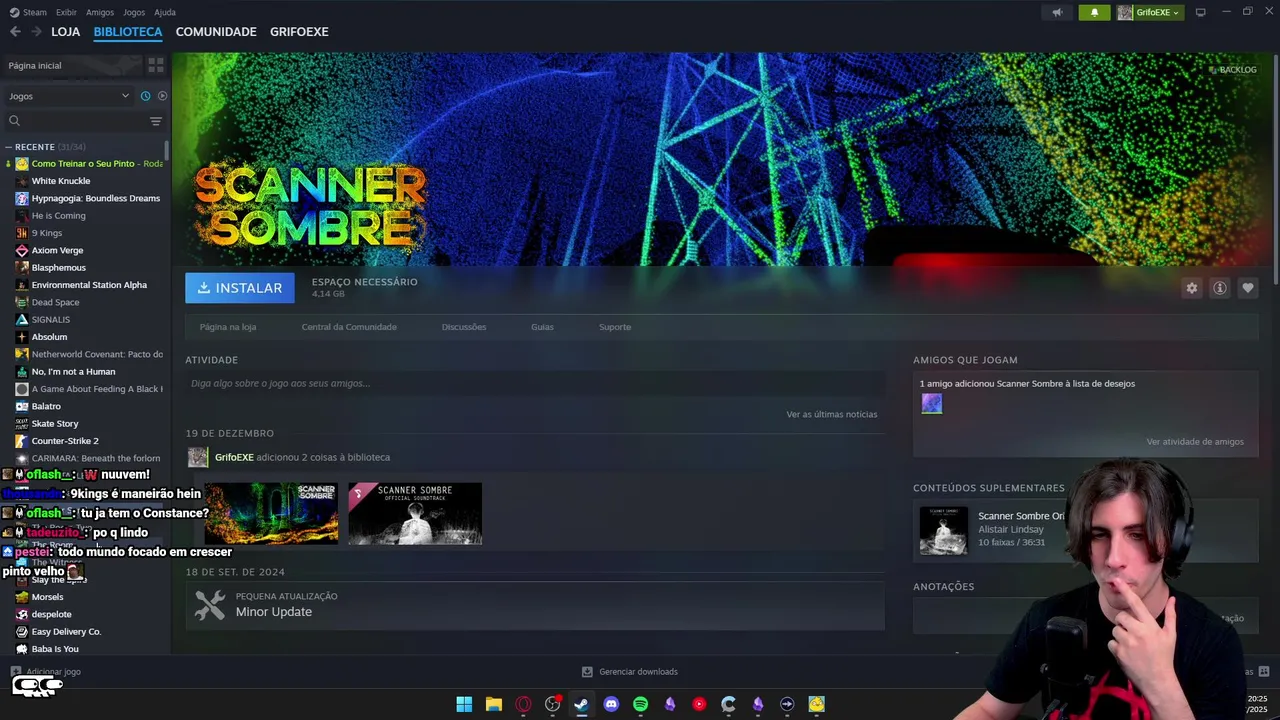The image size is (1280, 720).
Task: Type in the activity comment field
Action: coord(535,383)
